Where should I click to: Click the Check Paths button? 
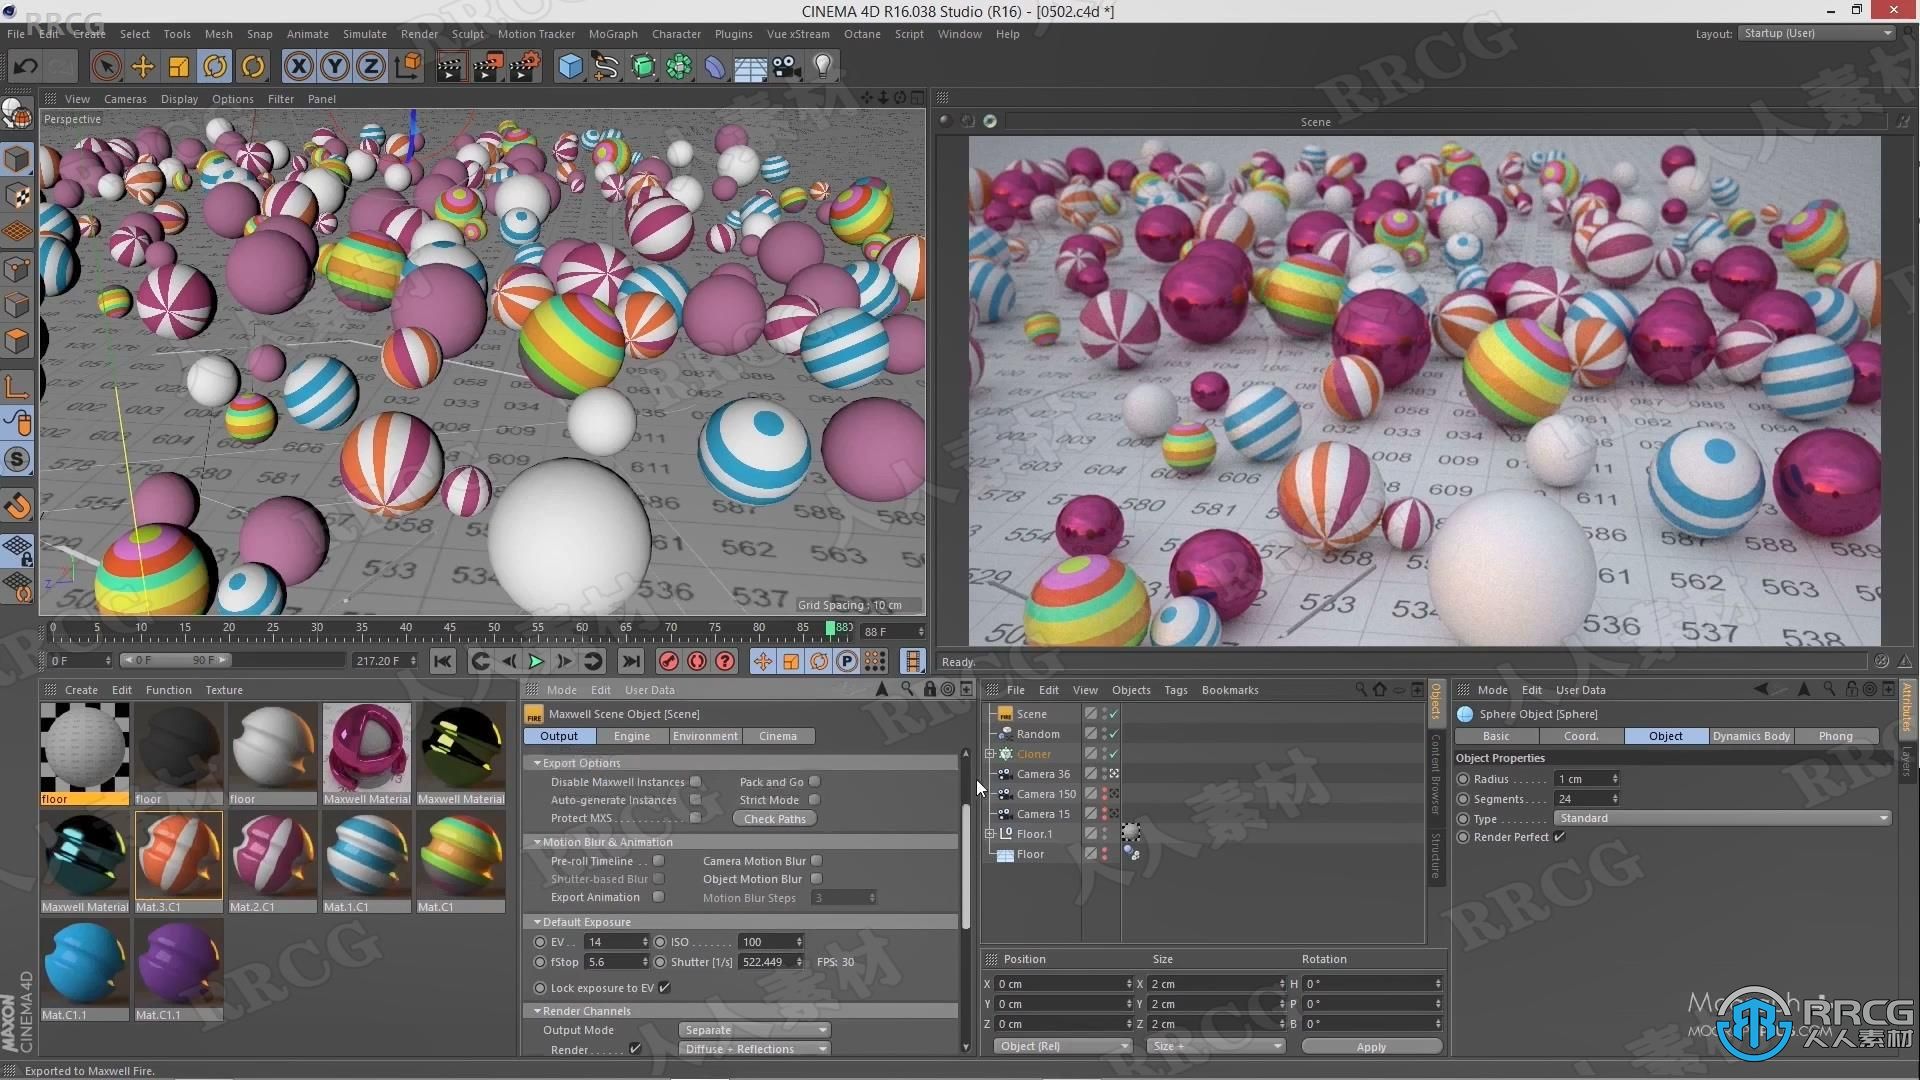coord(775,819)
